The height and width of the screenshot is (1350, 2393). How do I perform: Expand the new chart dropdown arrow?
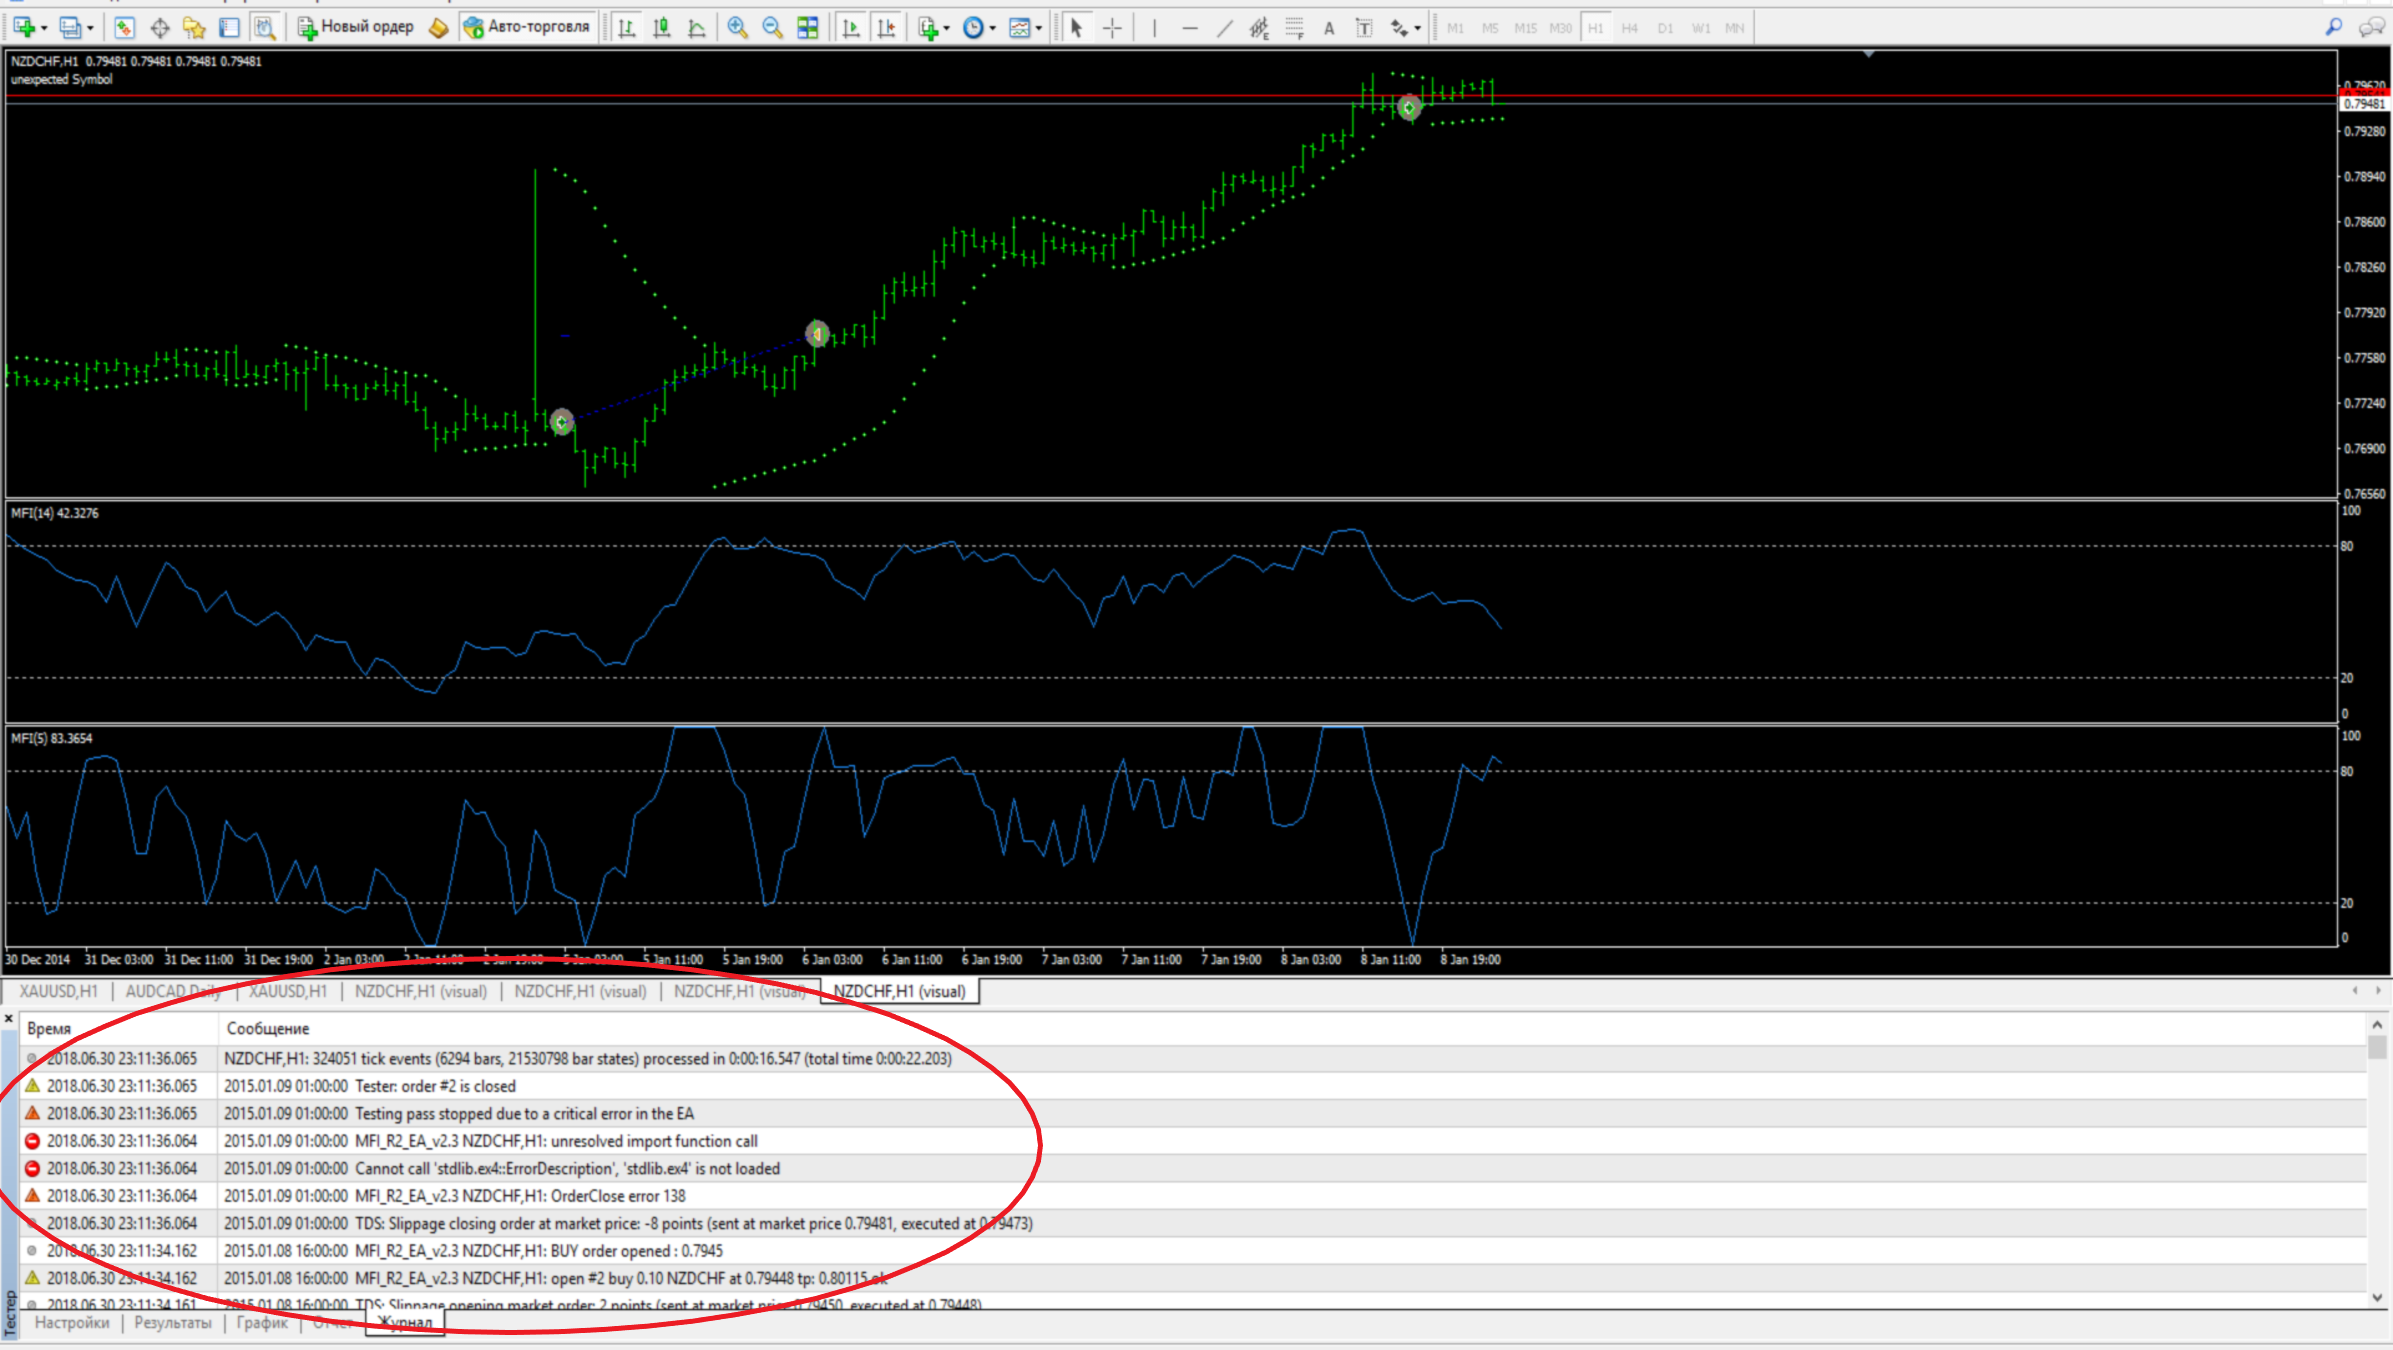coord(44,28)
